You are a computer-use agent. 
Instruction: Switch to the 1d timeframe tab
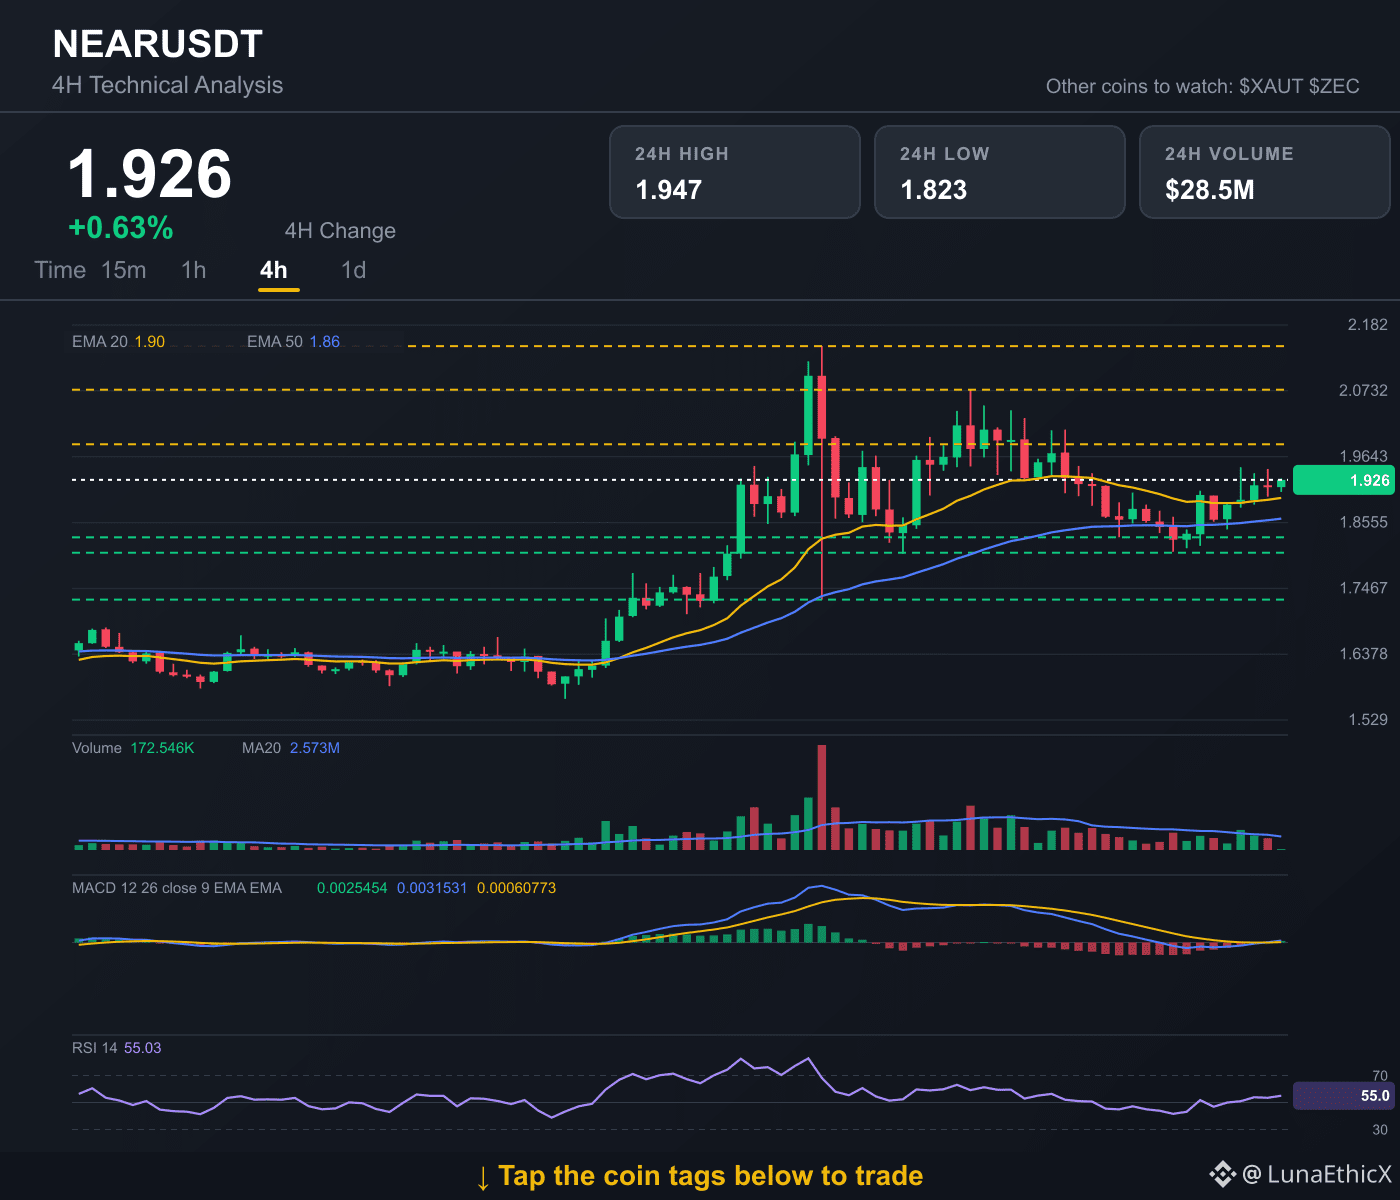[354, 270]
